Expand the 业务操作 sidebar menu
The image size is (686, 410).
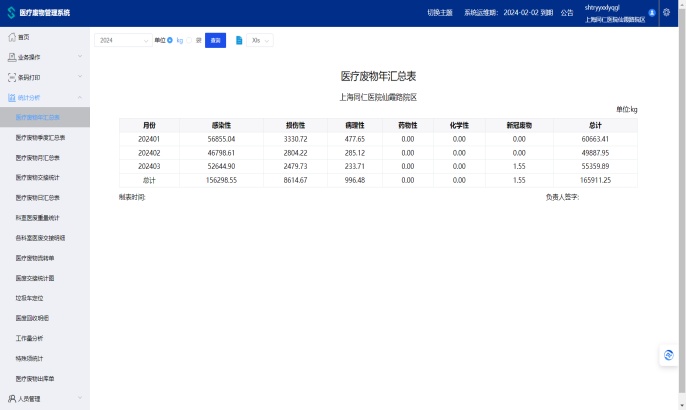(x=44, y=57)
